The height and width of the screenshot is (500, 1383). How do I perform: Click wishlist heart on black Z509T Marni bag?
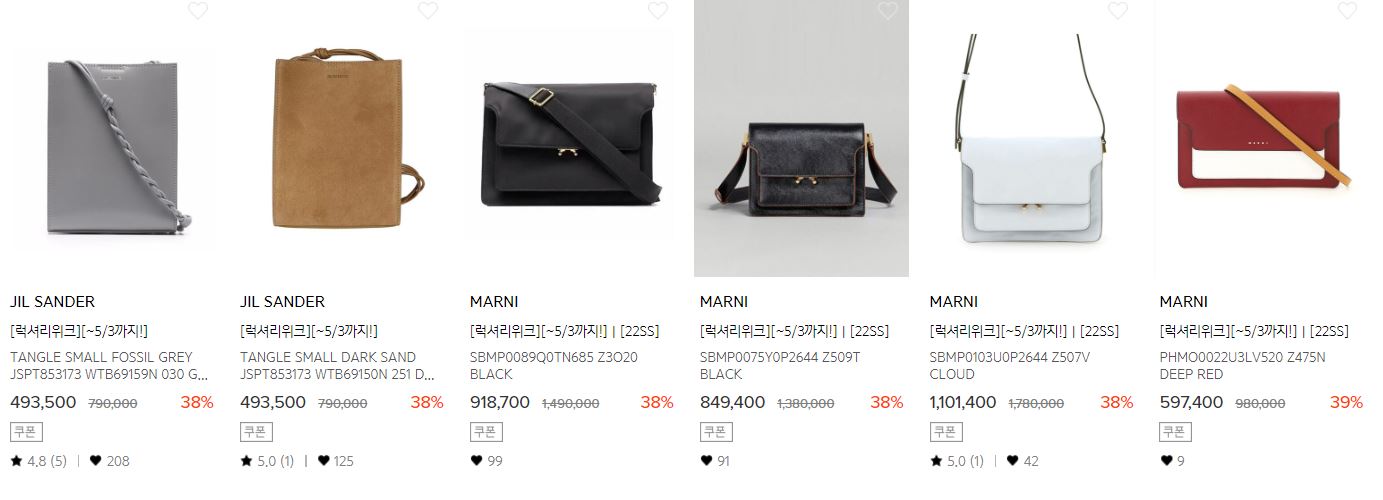tap(888, 10)
